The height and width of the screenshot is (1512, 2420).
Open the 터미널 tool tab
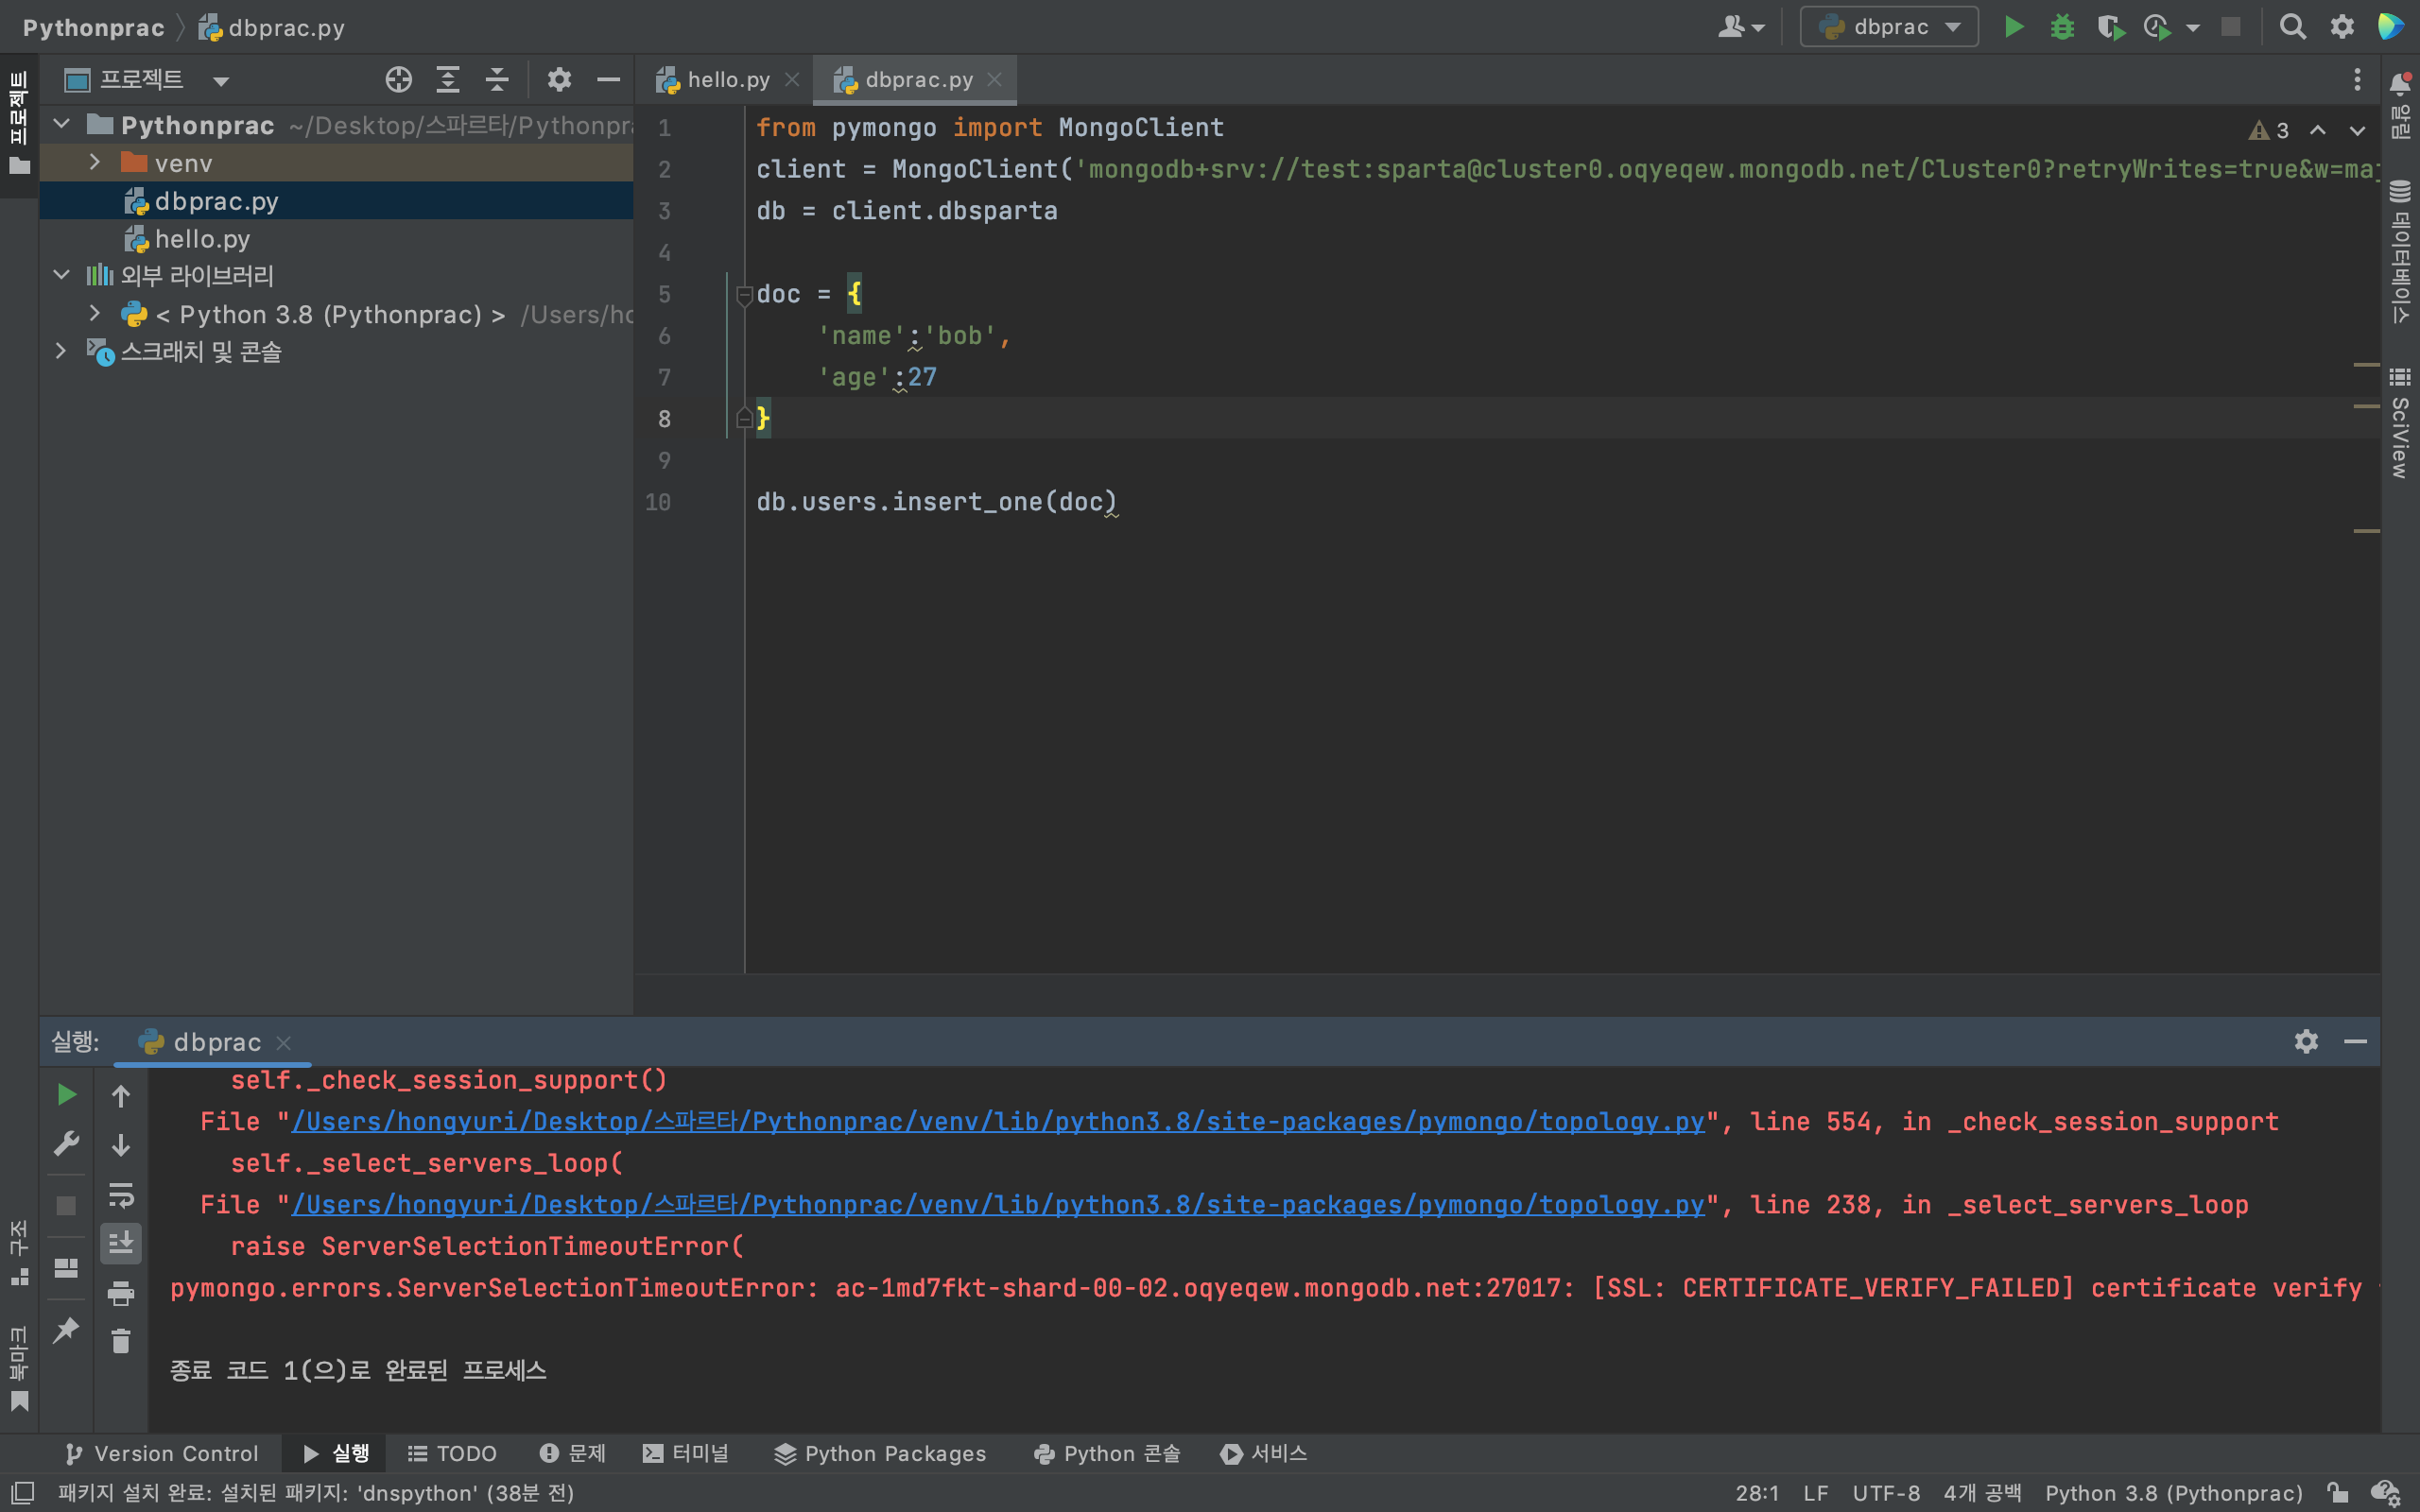pyautogui.click(x=685, y=1453)
